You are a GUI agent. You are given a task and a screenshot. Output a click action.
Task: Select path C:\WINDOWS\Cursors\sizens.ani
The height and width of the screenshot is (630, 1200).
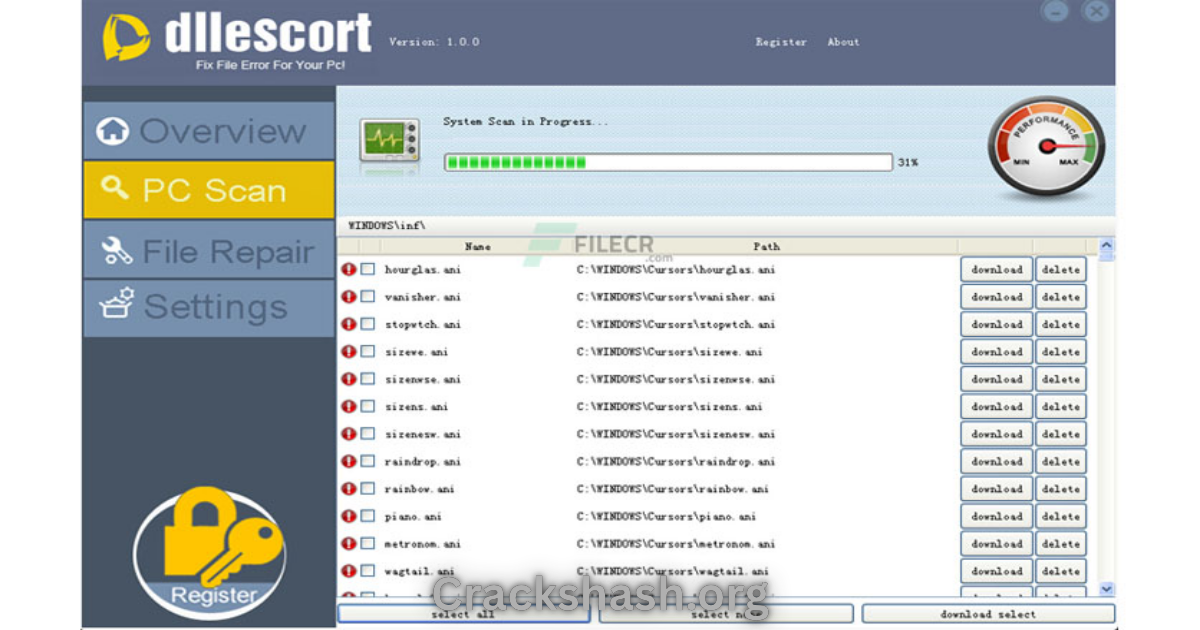click(x=669, y=407)
